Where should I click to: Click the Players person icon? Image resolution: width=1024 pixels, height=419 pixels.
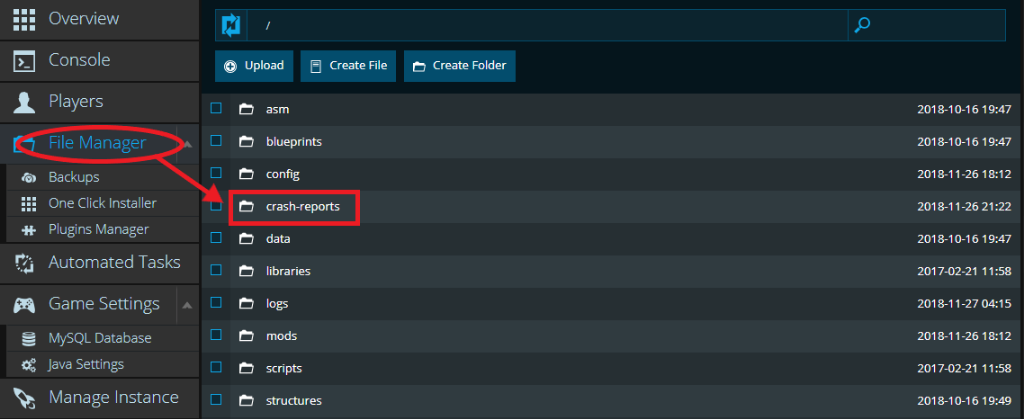[24, 102]
